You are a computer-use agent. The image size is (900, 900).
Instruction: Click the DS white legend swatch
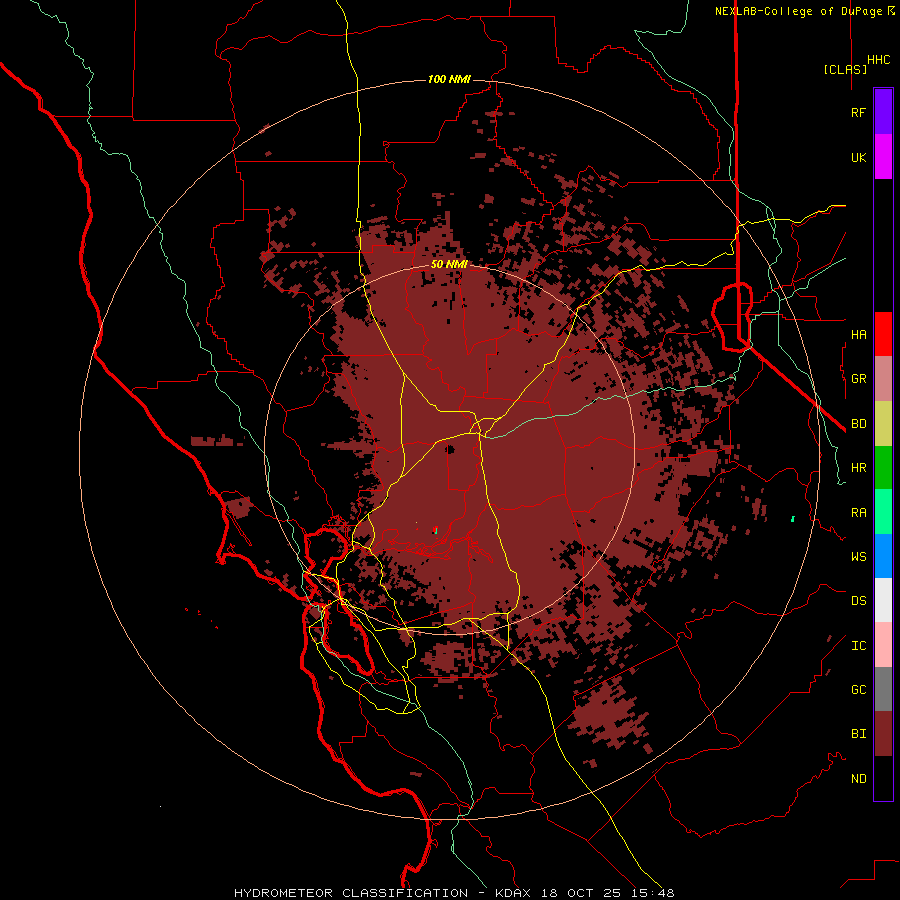click(883, 600)
